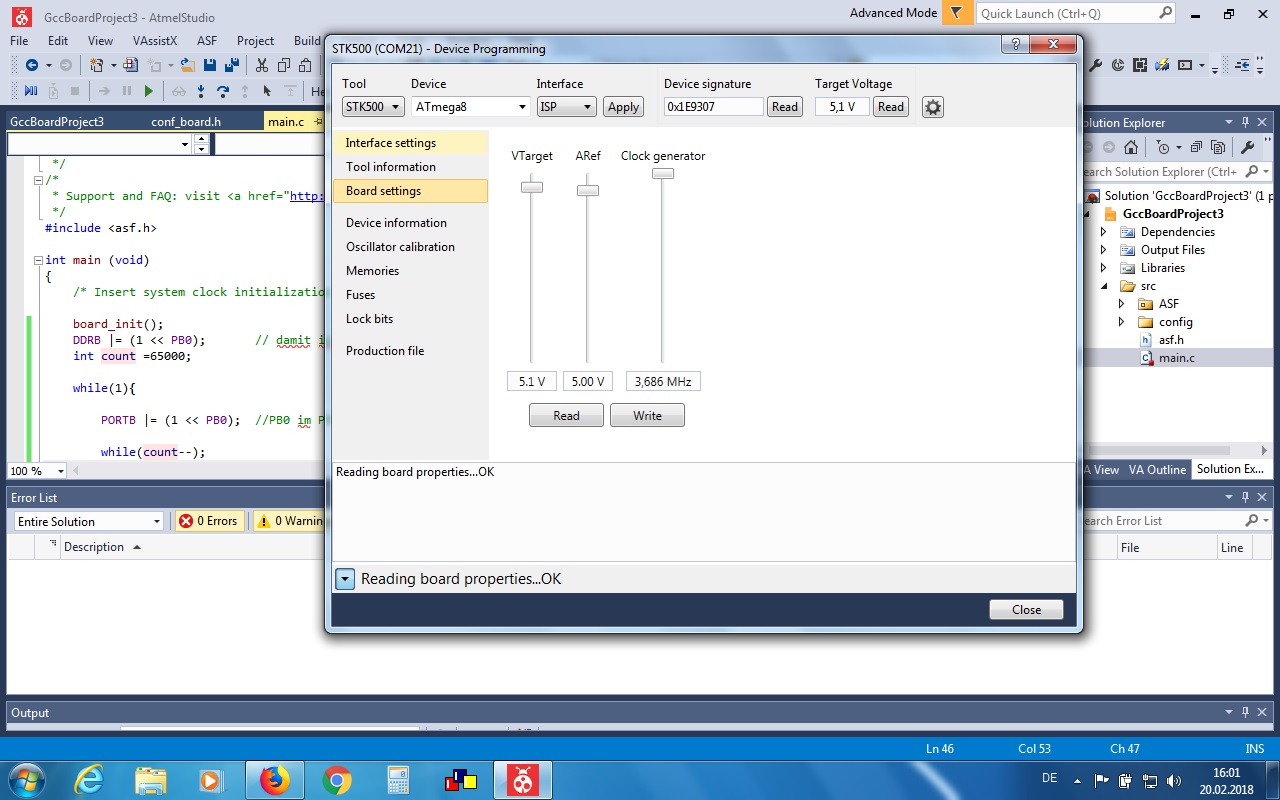Switch to the VA Outline tab

[1157, 469]
